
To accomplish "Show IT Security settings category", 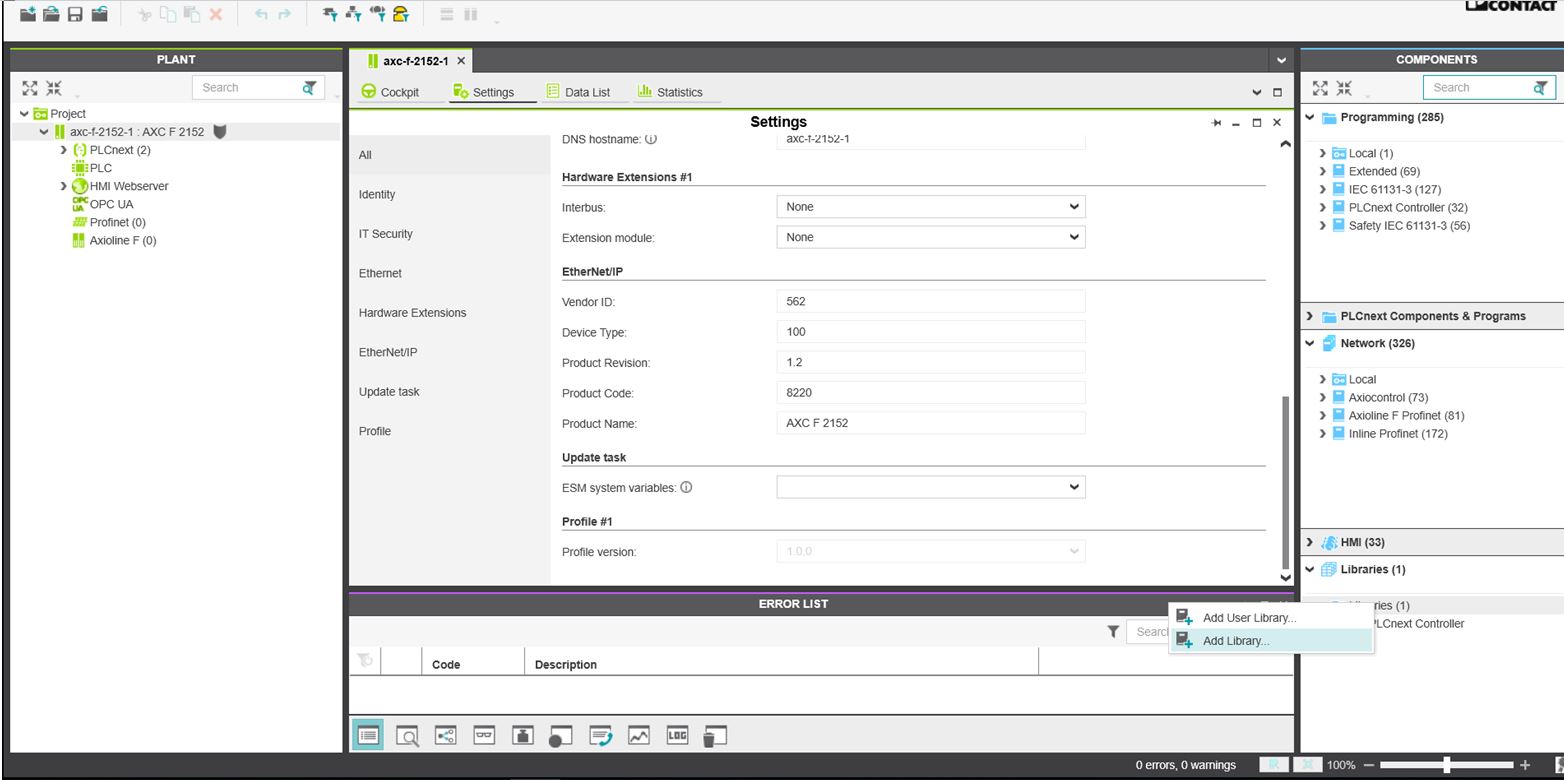I will click(386, 234).
